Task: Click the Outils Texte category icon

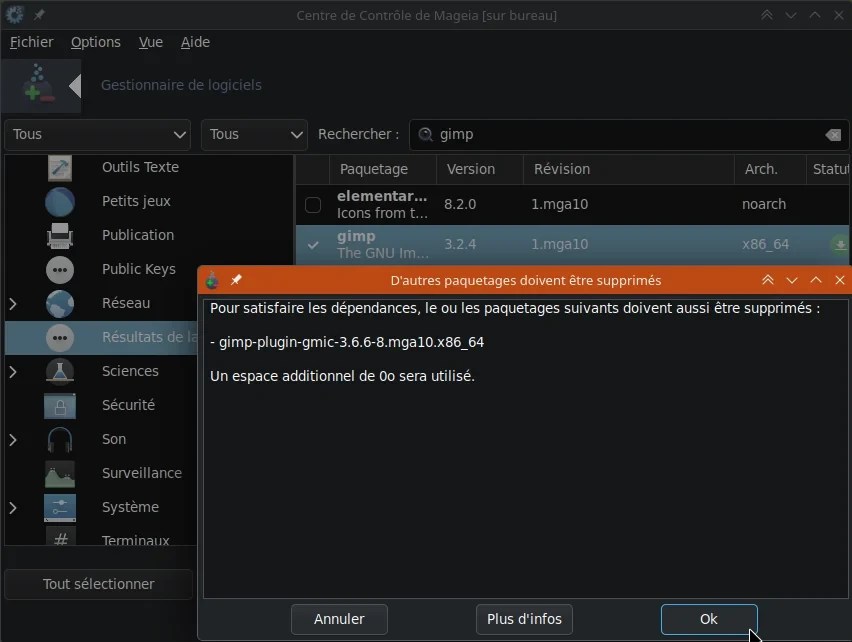Action: click(x=60, y=168)
